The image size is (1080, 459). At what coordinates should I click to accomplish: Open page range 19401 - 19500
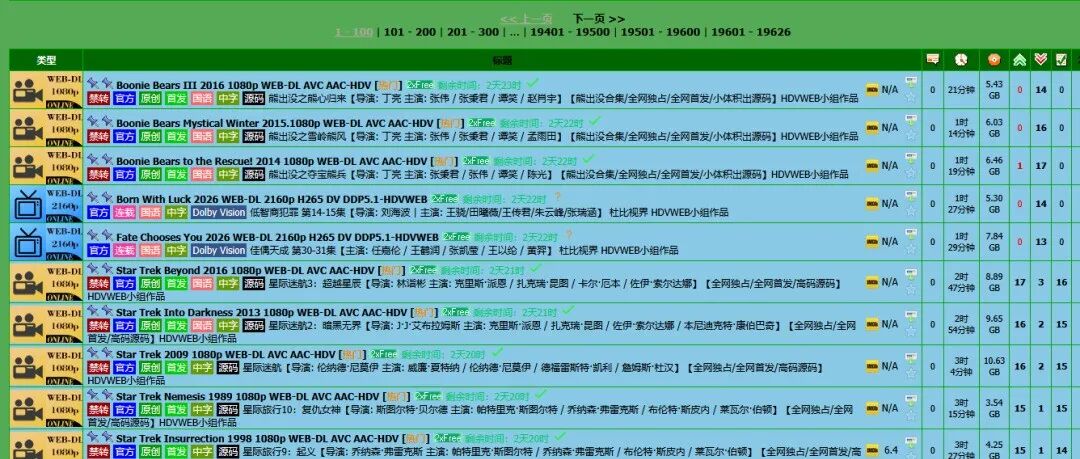coord(570,32)
